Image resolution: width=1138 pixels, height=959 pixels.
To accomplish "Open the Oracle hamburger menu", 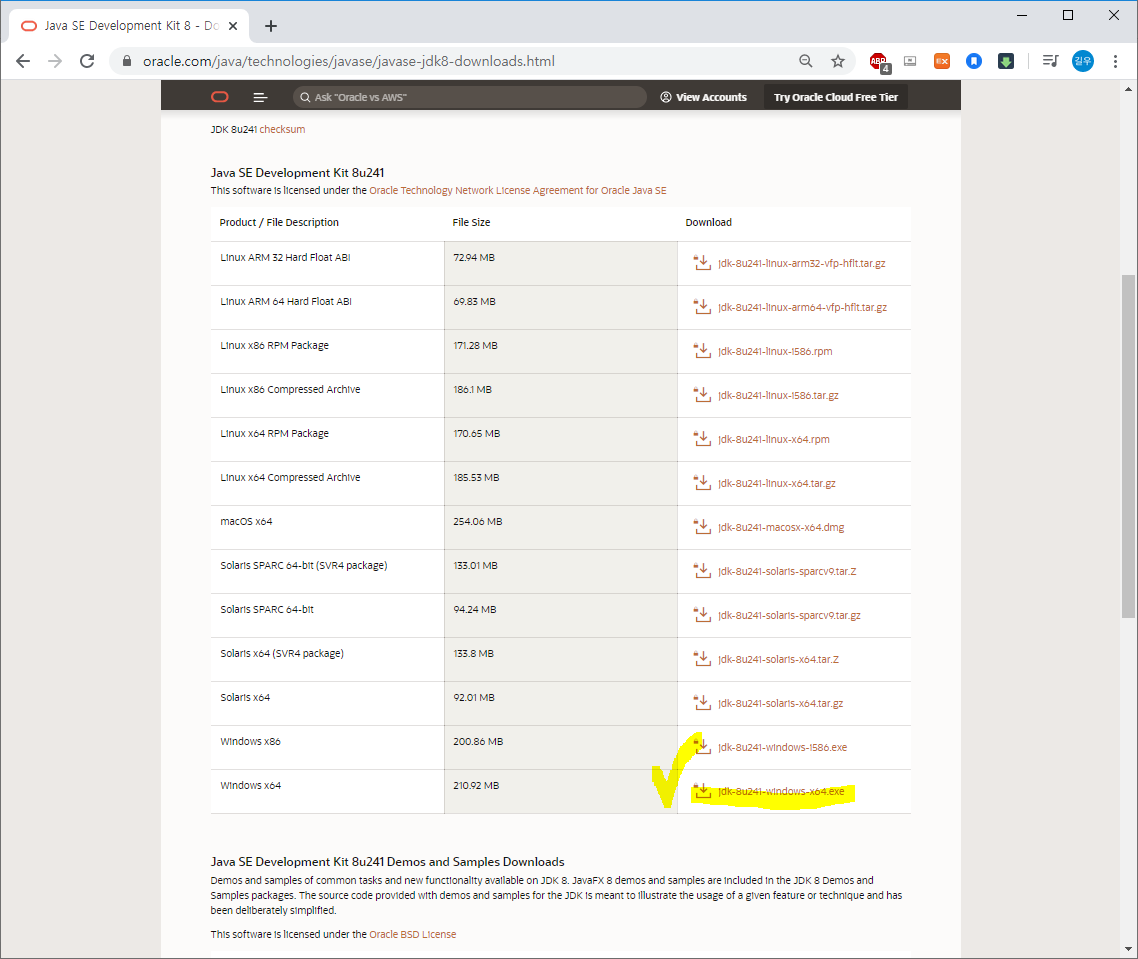I will [x=261, y=97].
